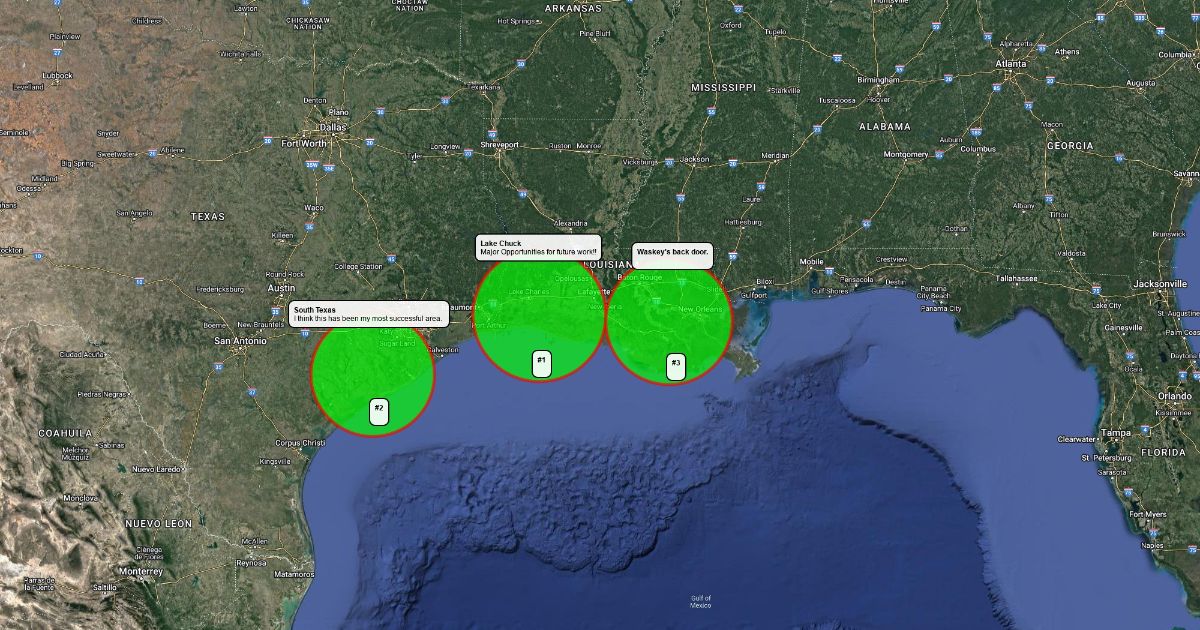
Task: Click the Matamoros city label
Action: click(x=294, y=575)
